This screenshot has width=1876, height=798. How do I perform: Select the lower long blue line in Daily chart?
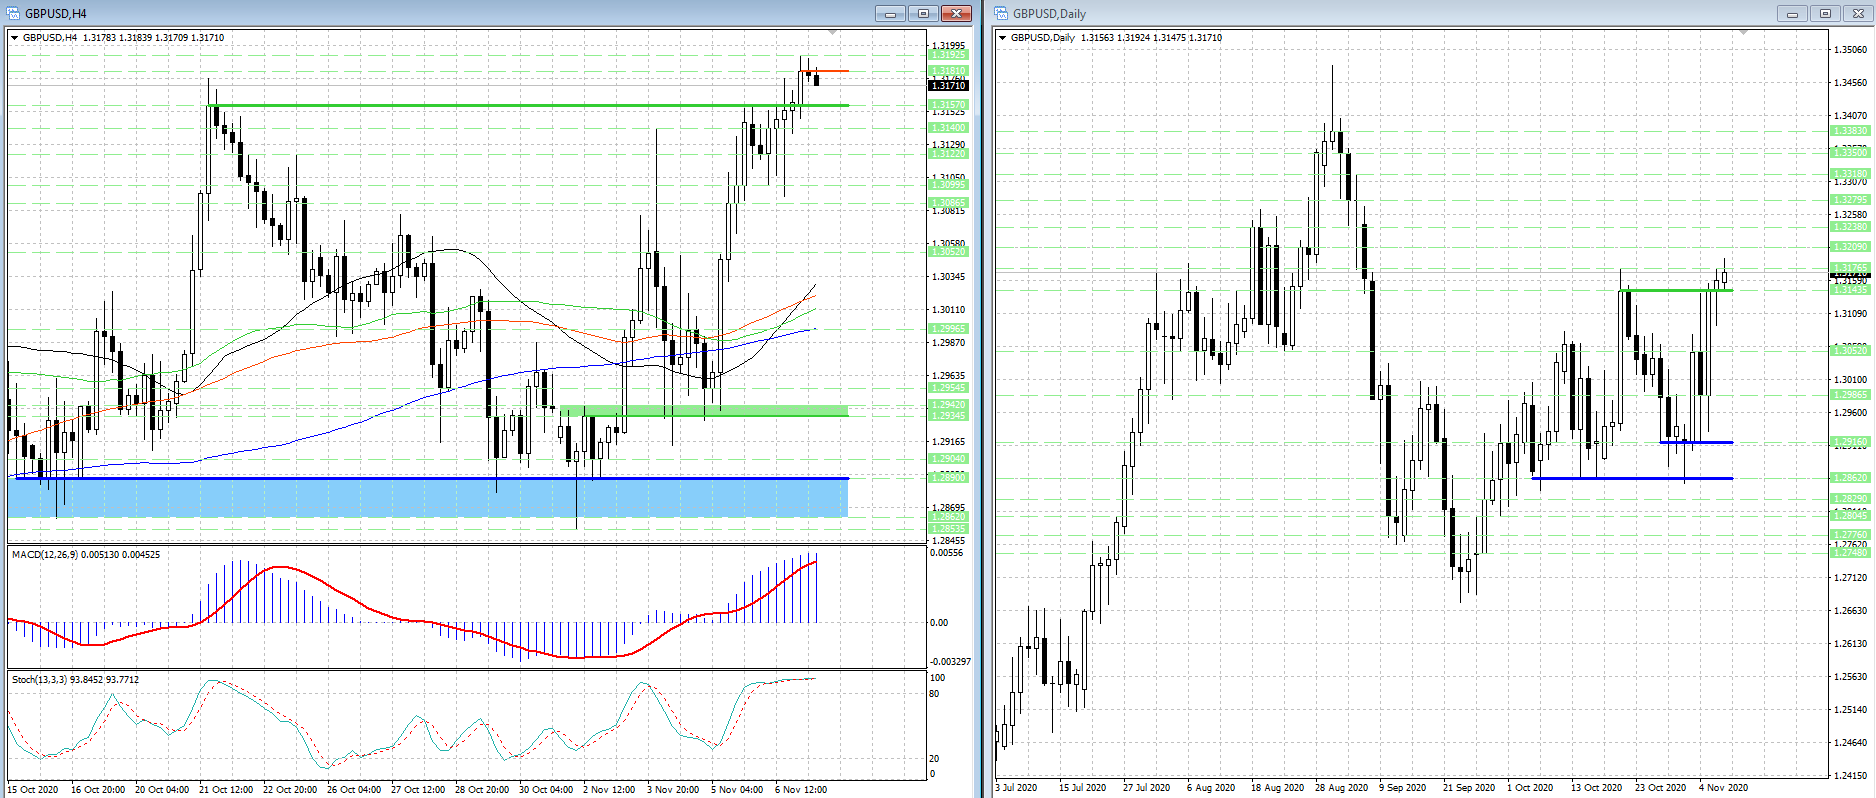click(1632, 478)
